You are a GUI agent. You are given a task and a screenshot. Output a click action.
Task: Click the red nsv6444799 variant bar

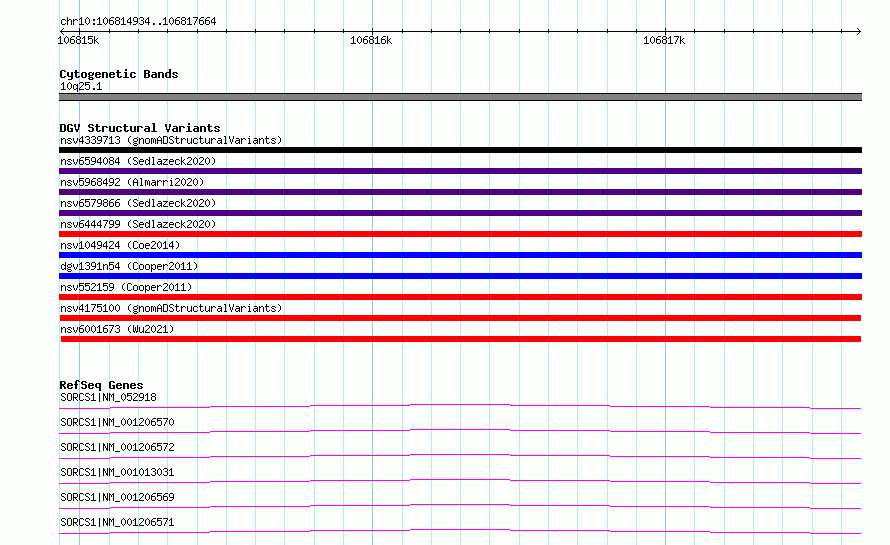[x=460, y=234]
